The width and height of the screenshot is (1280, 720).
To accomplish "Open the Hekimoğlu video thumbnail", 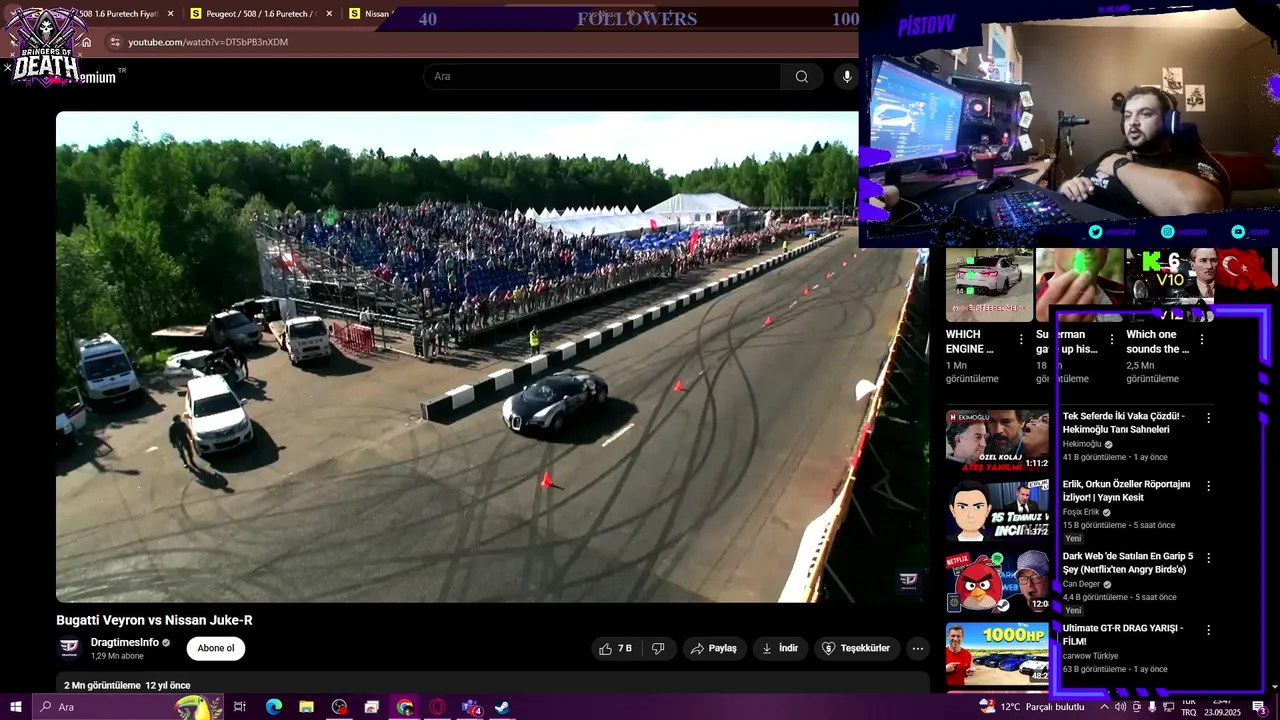I will (x=998, y=440).
